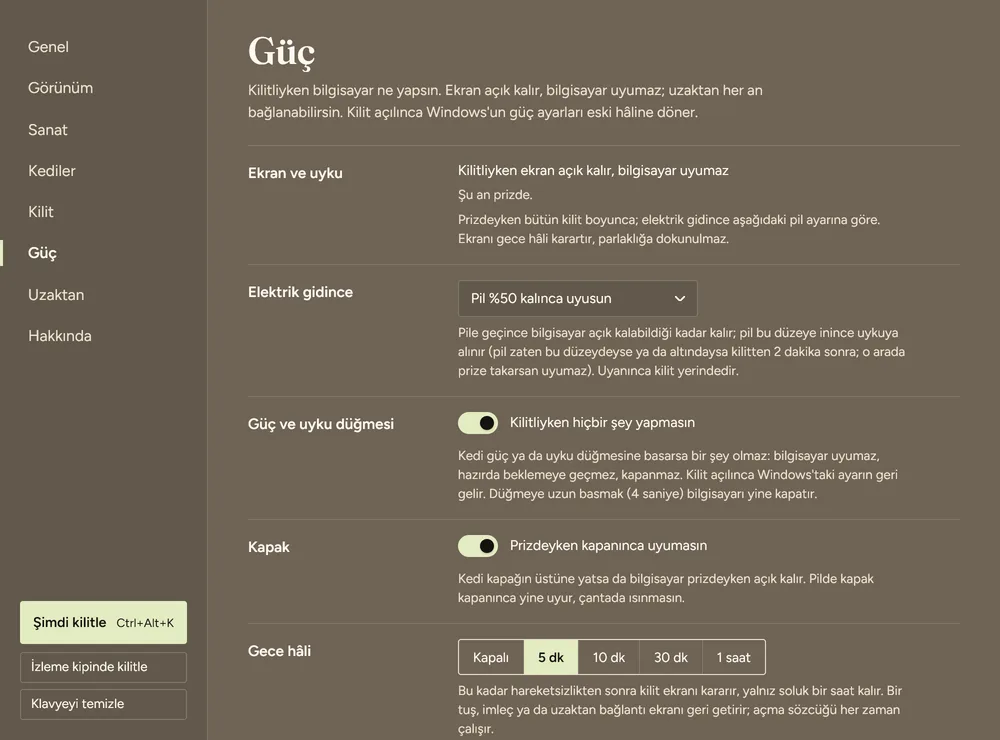Image resolution: width=1000 pixels, height=740 pixels.
Task: Toggle 'Prizdeyken kapanınca uyumasın' switch
Action: pyautogui.click(x=478, y=546)
